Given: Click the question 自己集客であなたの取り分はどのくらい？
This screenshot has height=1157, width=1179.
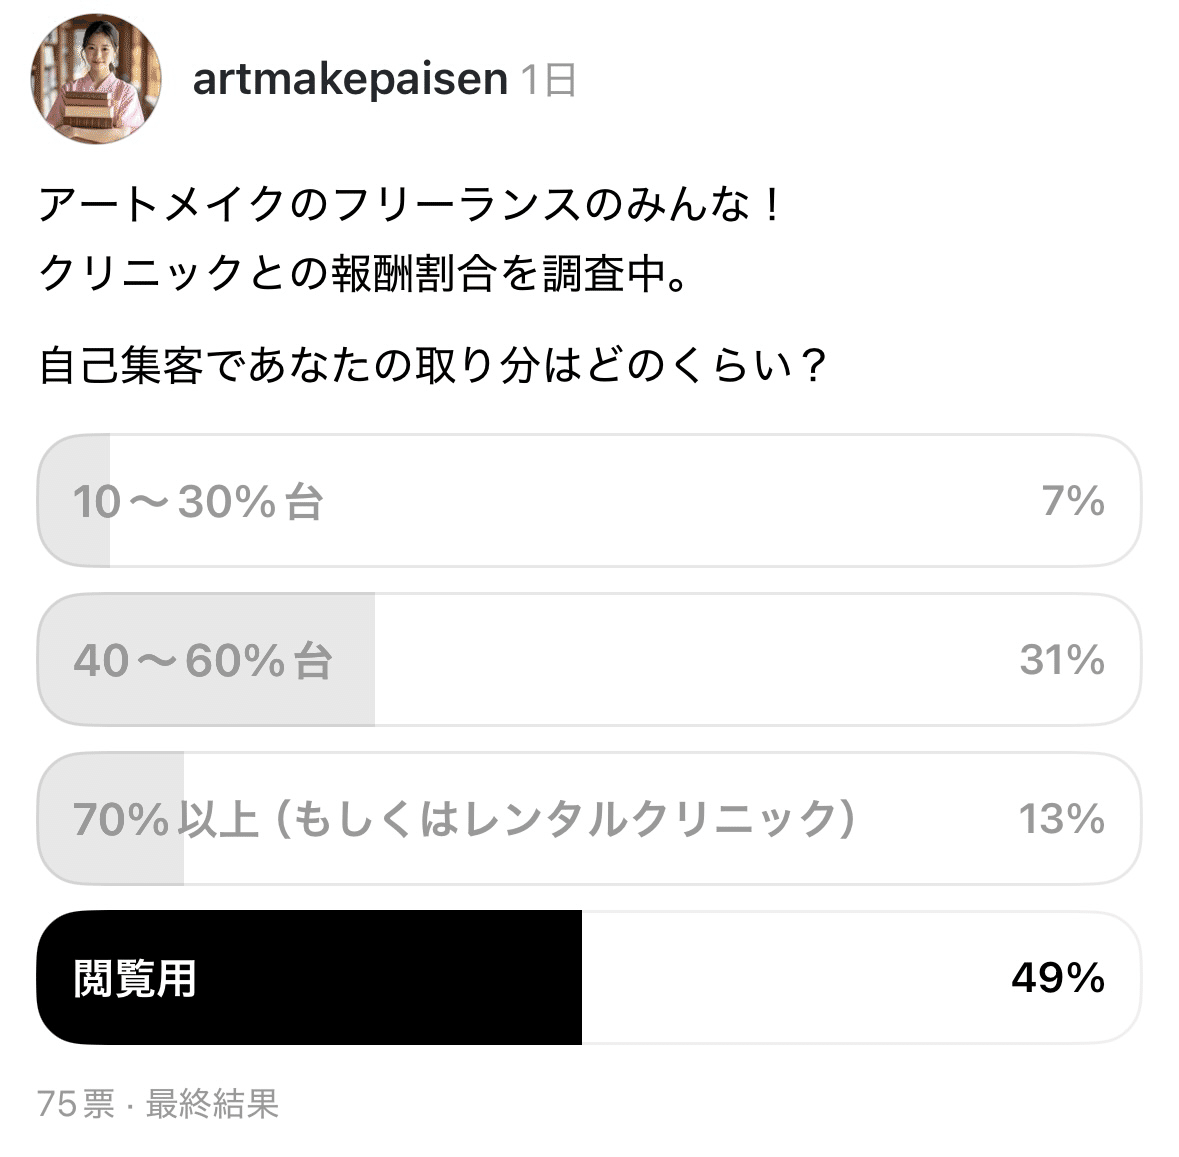Looking at the screenshot, I should (433, 365).
